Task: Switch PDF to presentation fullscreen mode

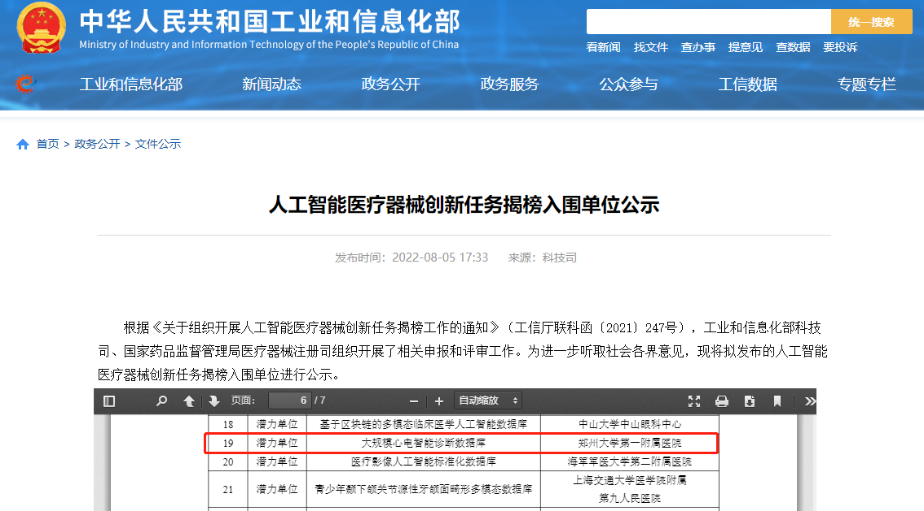Action: click(x=694, y=401)
